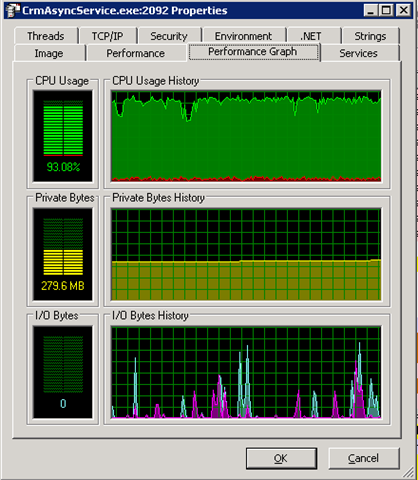Click the OK button
The height and width of the screenshot is (480, 418).
coord(281,458)
